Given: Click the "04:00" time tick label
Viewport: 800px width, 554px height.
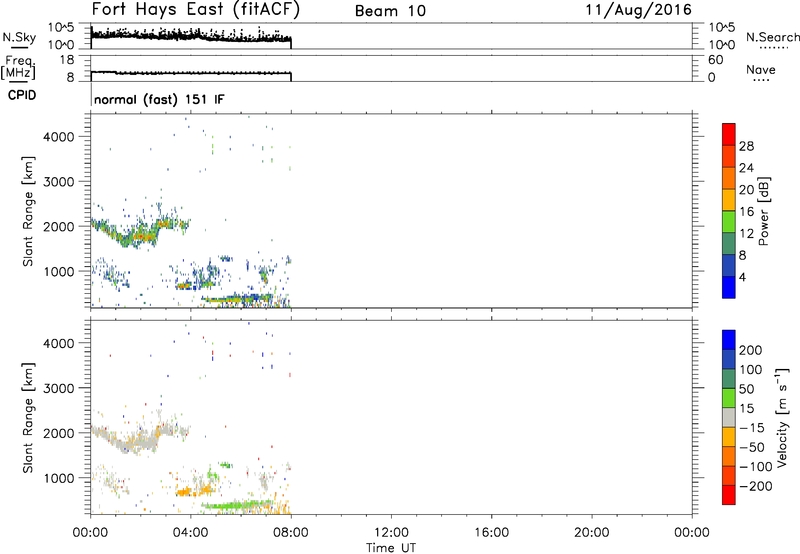Looking at the screenshot, I should point(190,533).
